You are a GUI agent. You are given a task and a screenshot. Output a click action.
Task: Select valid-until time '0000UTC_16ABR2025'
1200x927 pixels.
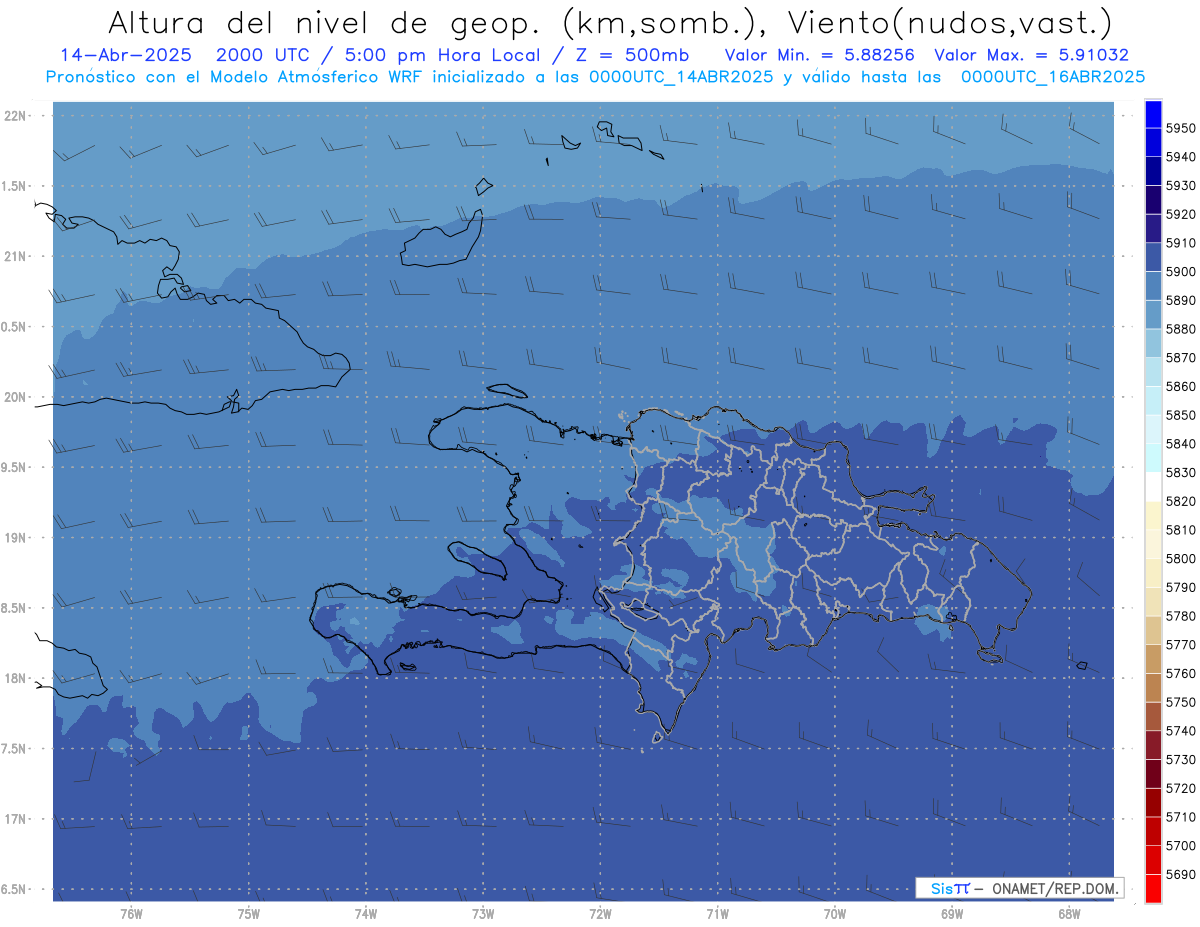pos(1053,76)
